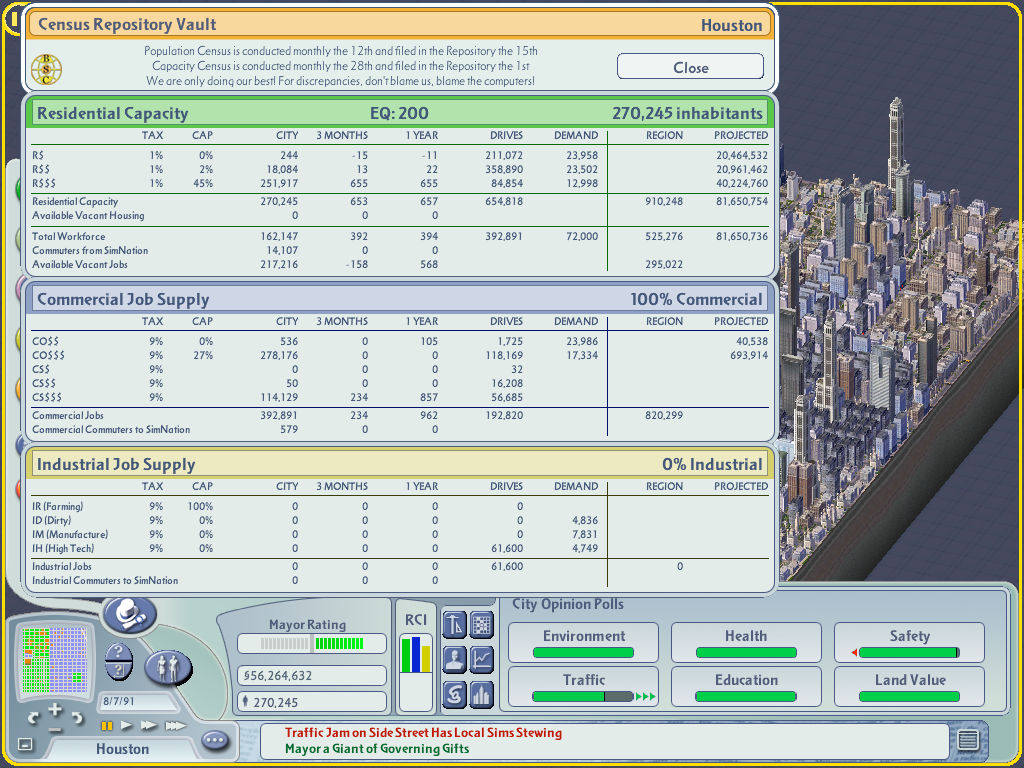The width and height of the screenshot is (1024, 768).
Task: Click the Residential Capacity region value 910,248
Action: 664,201
